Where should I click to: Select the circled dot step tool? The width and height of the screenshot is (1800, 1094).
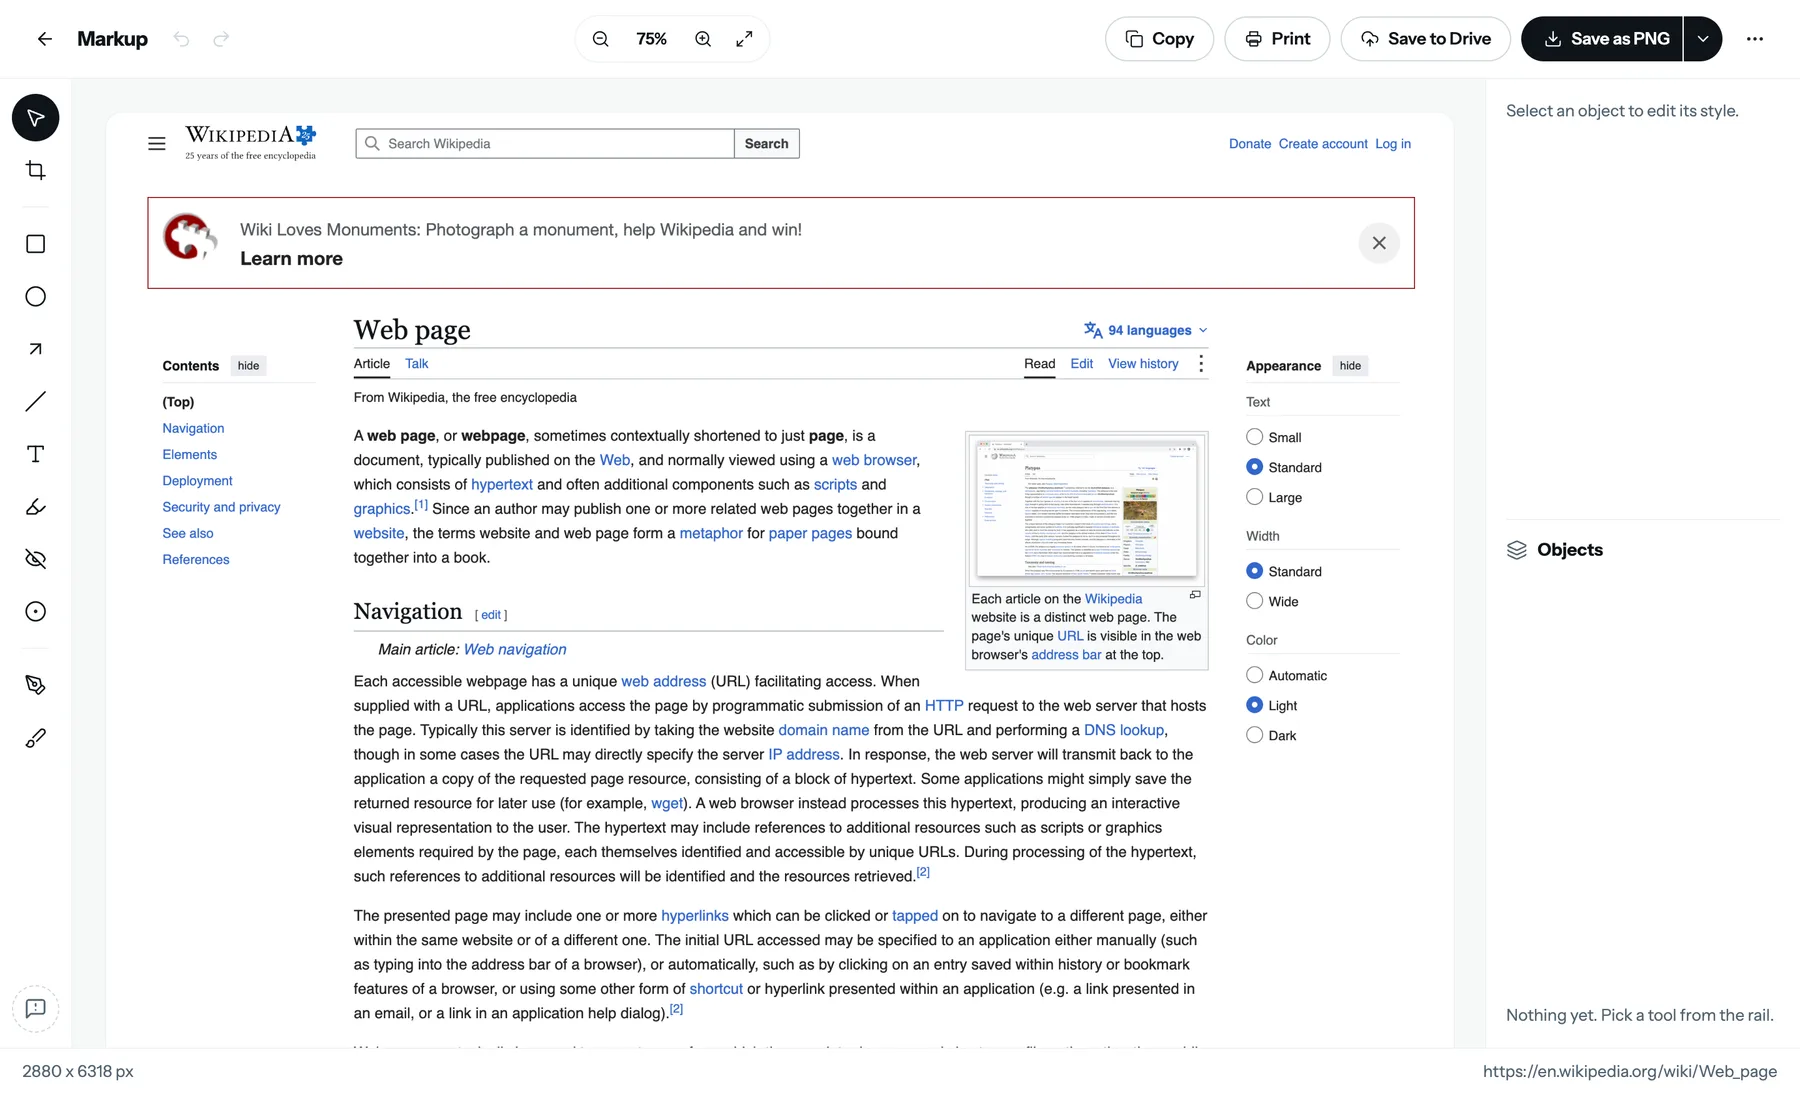tap(36, 612)
